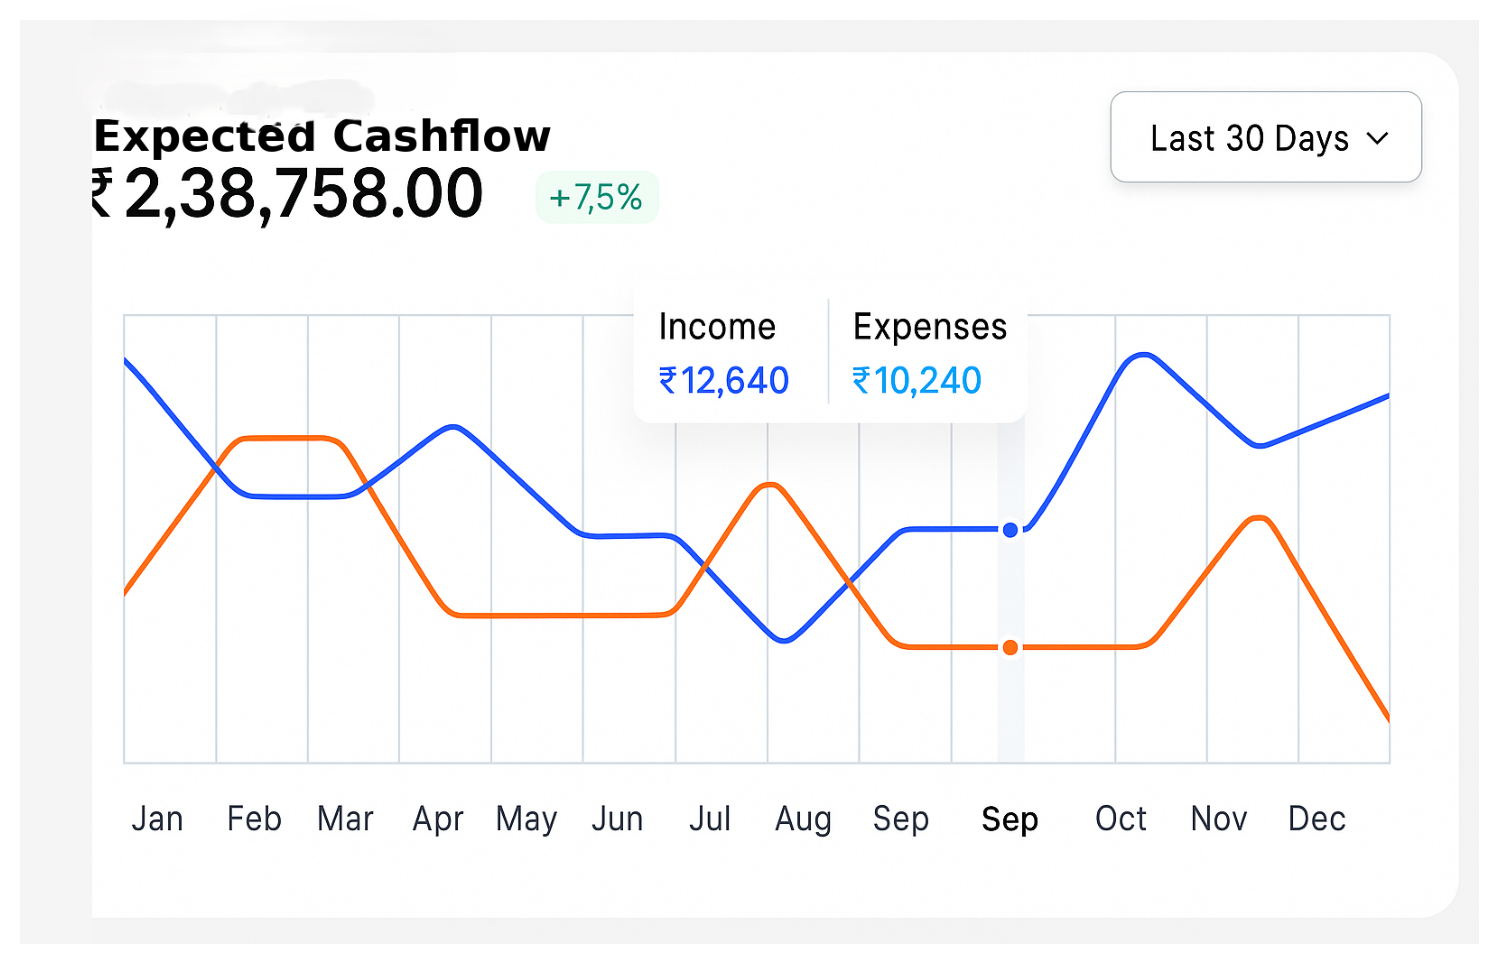Click the chevron beside Last 30 Days
The image size is (1498, 964).
point(1378,138)
